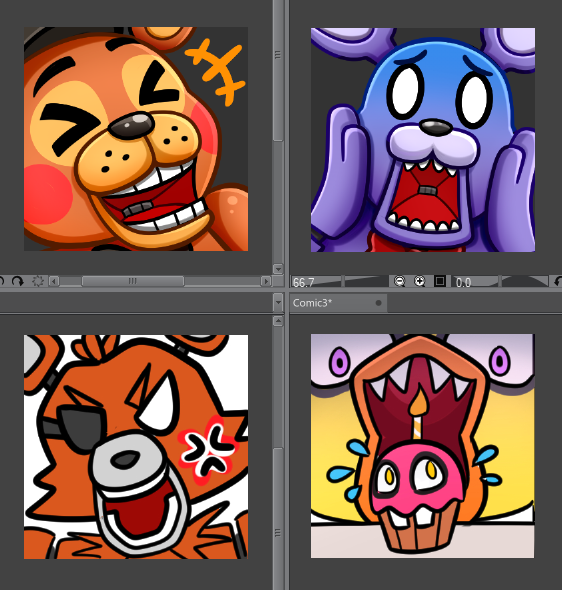Click the laughing Freddy bear artwork
This screenshot has width=562, height=590.
pos(136,139)
